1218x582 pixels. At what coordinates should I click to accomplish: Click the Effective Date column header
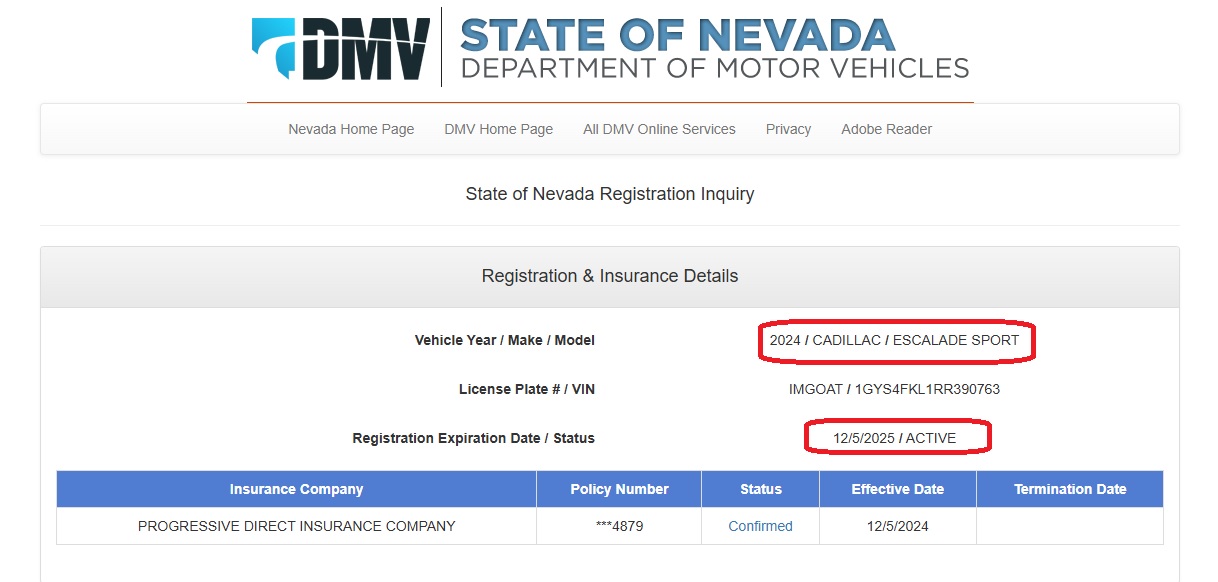click(898, 489)
